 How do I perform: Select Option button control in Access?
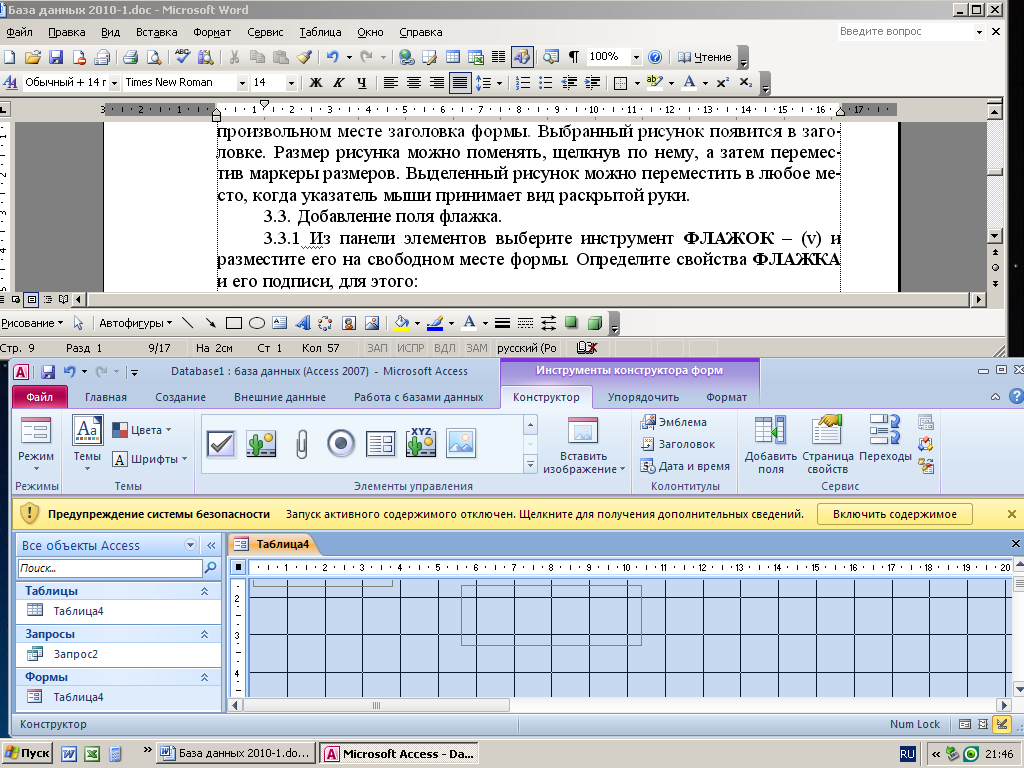pyautogui.click(x=341, y=444)
